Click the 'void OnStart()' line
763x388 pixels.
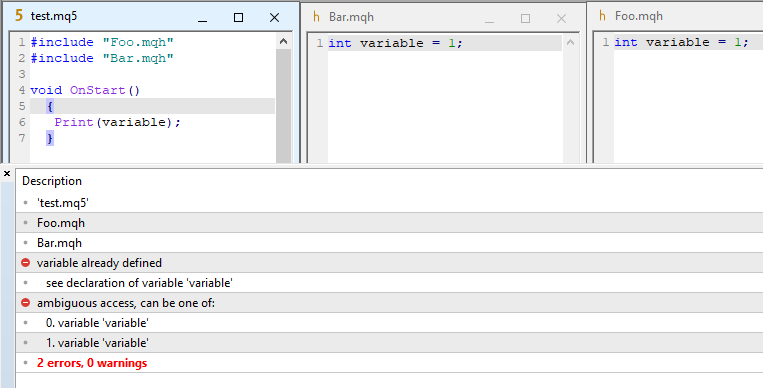pos(85,90)
